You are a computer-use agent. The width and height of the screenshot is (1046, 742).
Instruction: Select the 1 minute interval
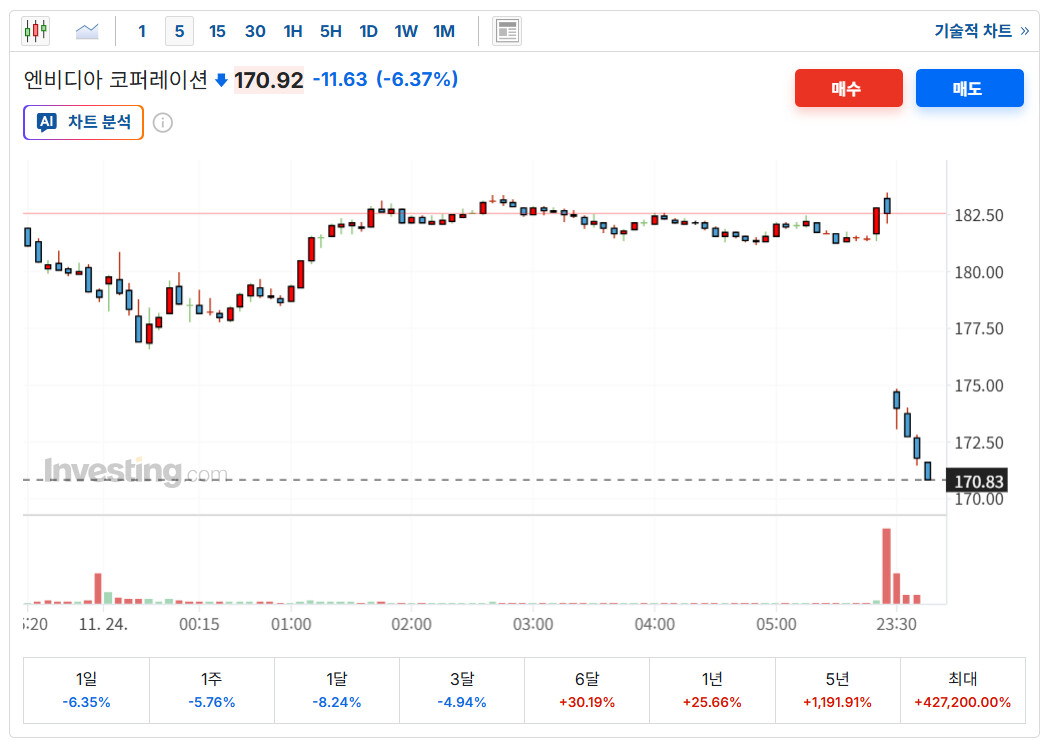click(141, 31)
